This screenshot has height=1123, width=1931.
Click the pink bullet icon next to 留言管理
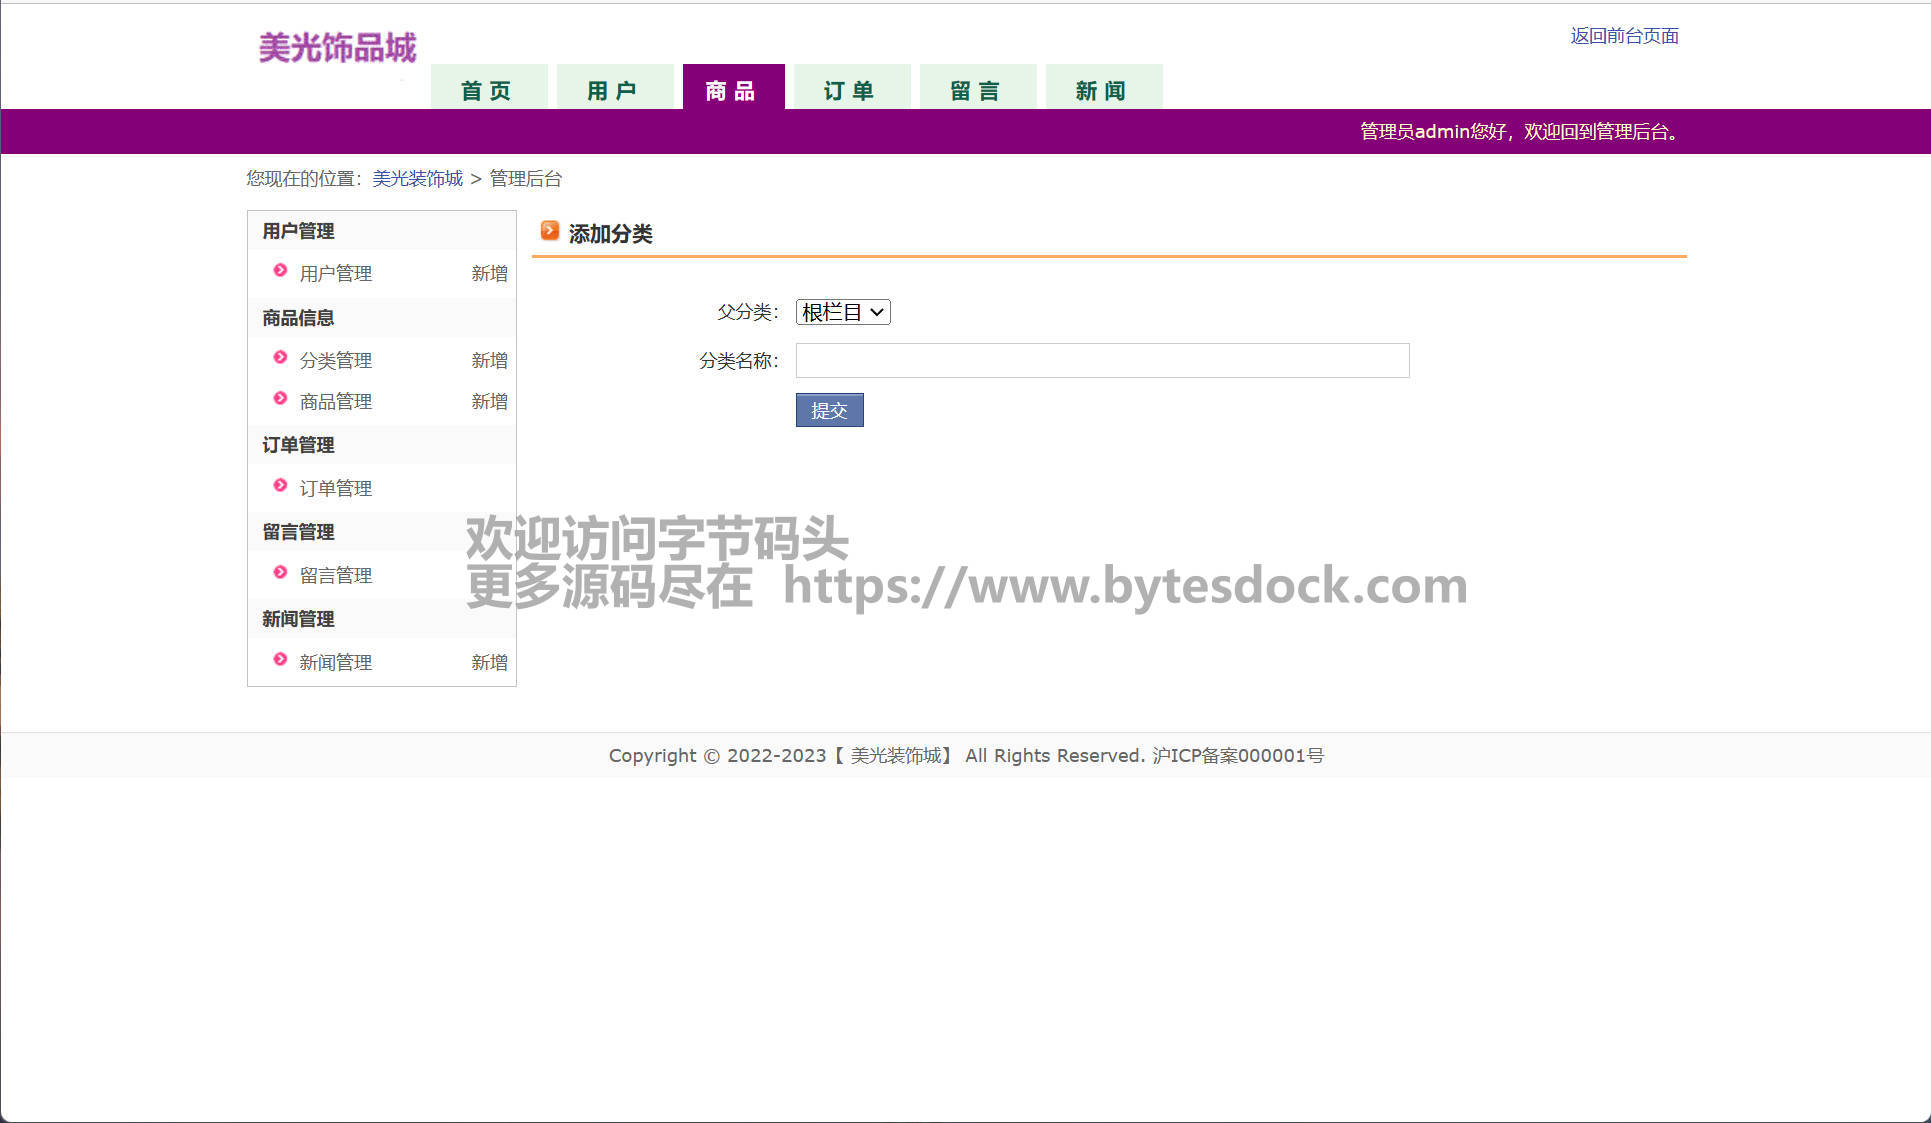281,573
